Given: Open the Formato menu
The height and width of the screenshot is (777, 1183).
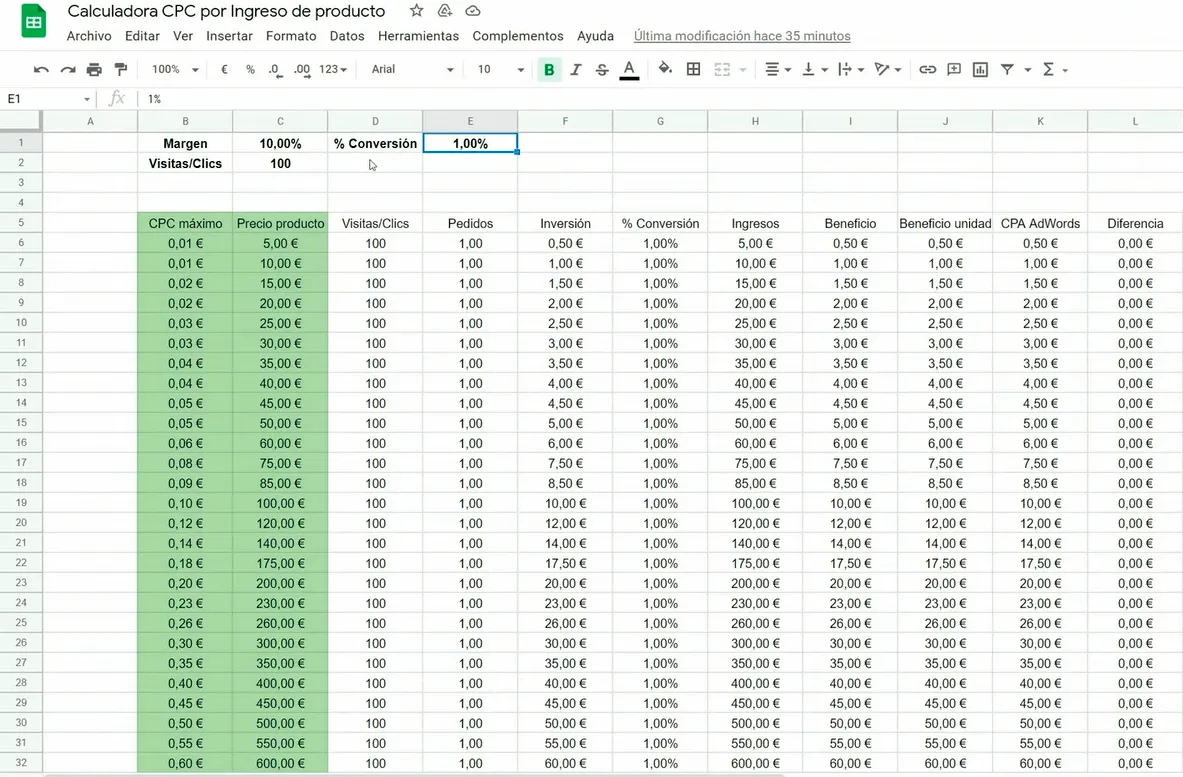Looking at the screenshot, I should coord(291,35).
